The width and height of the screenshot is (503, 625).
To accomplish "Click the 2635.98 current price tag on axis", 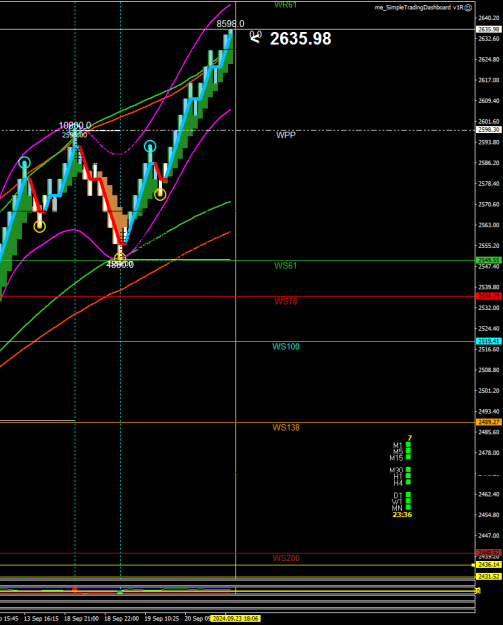I will [489, 29].
